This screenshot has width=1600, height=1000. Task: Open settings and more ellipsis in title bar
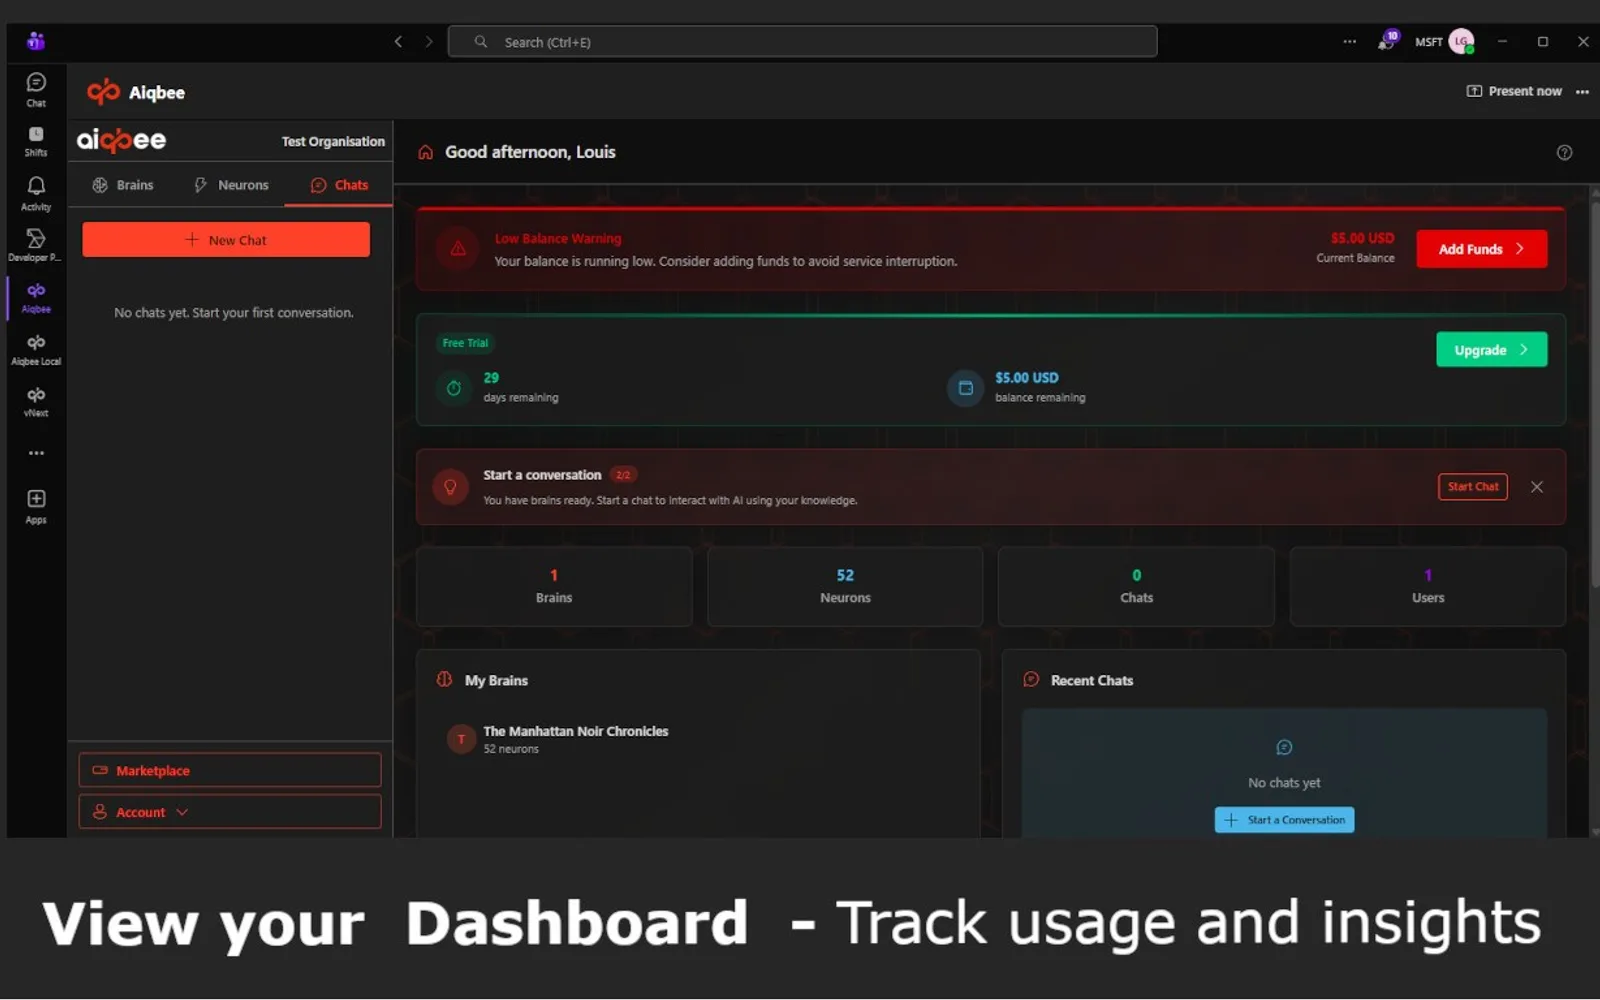tap(1350, 42)
